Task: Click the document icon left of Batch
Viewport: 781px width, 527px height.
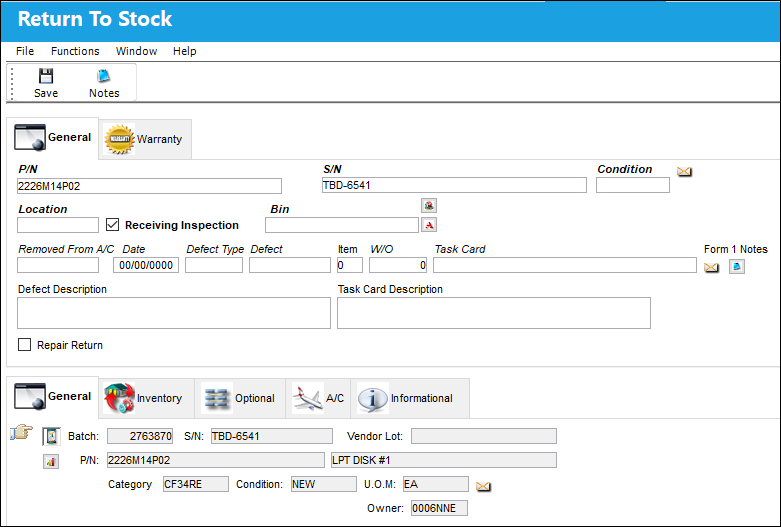Action: click(51, 436)
